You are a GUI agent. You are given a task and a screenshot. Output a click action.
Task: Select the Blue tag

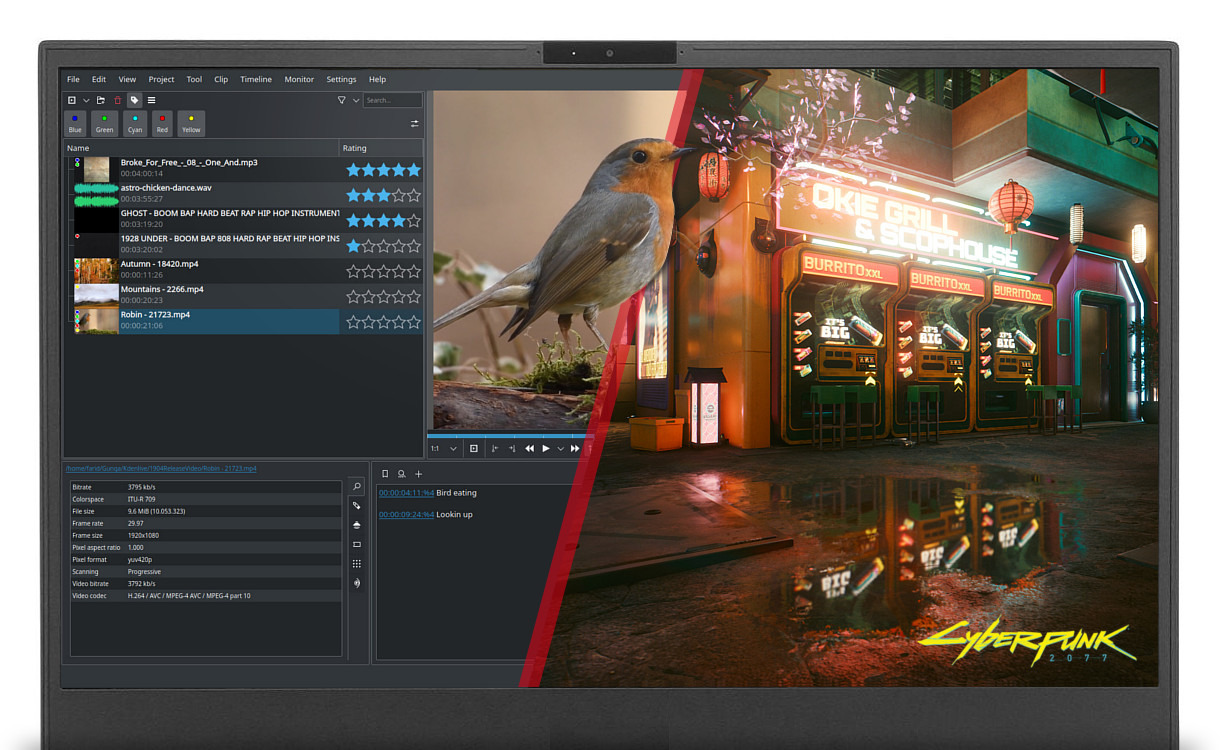click(x=75, y=124)
